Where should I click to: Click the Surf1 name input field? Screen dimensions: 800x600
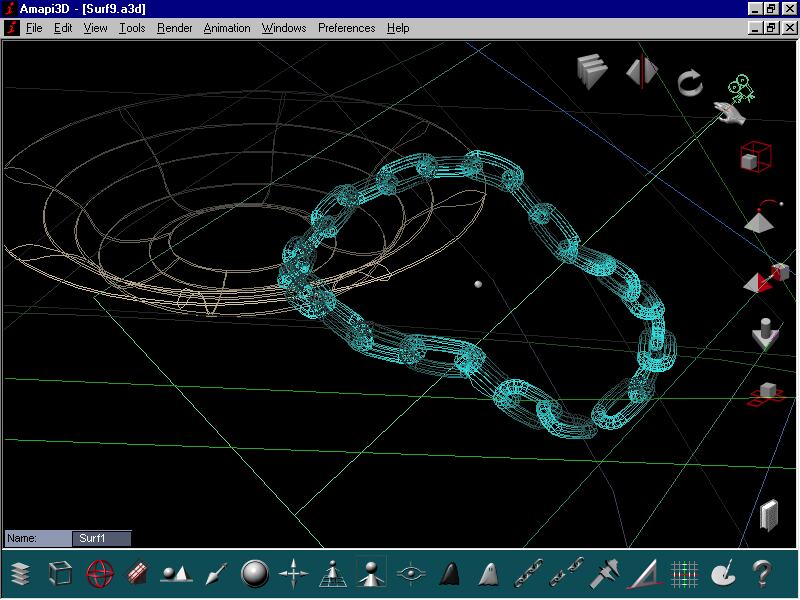tap(102, 537)
